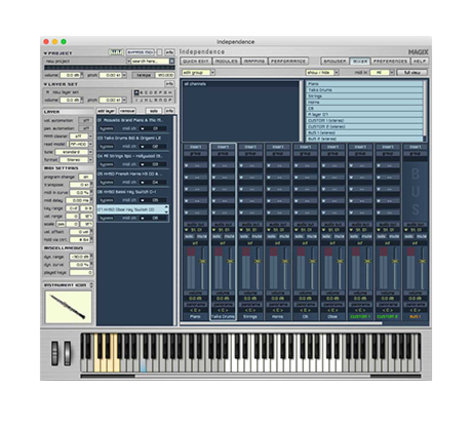
Task: Switch to the Performance tab
Action: 288,61
